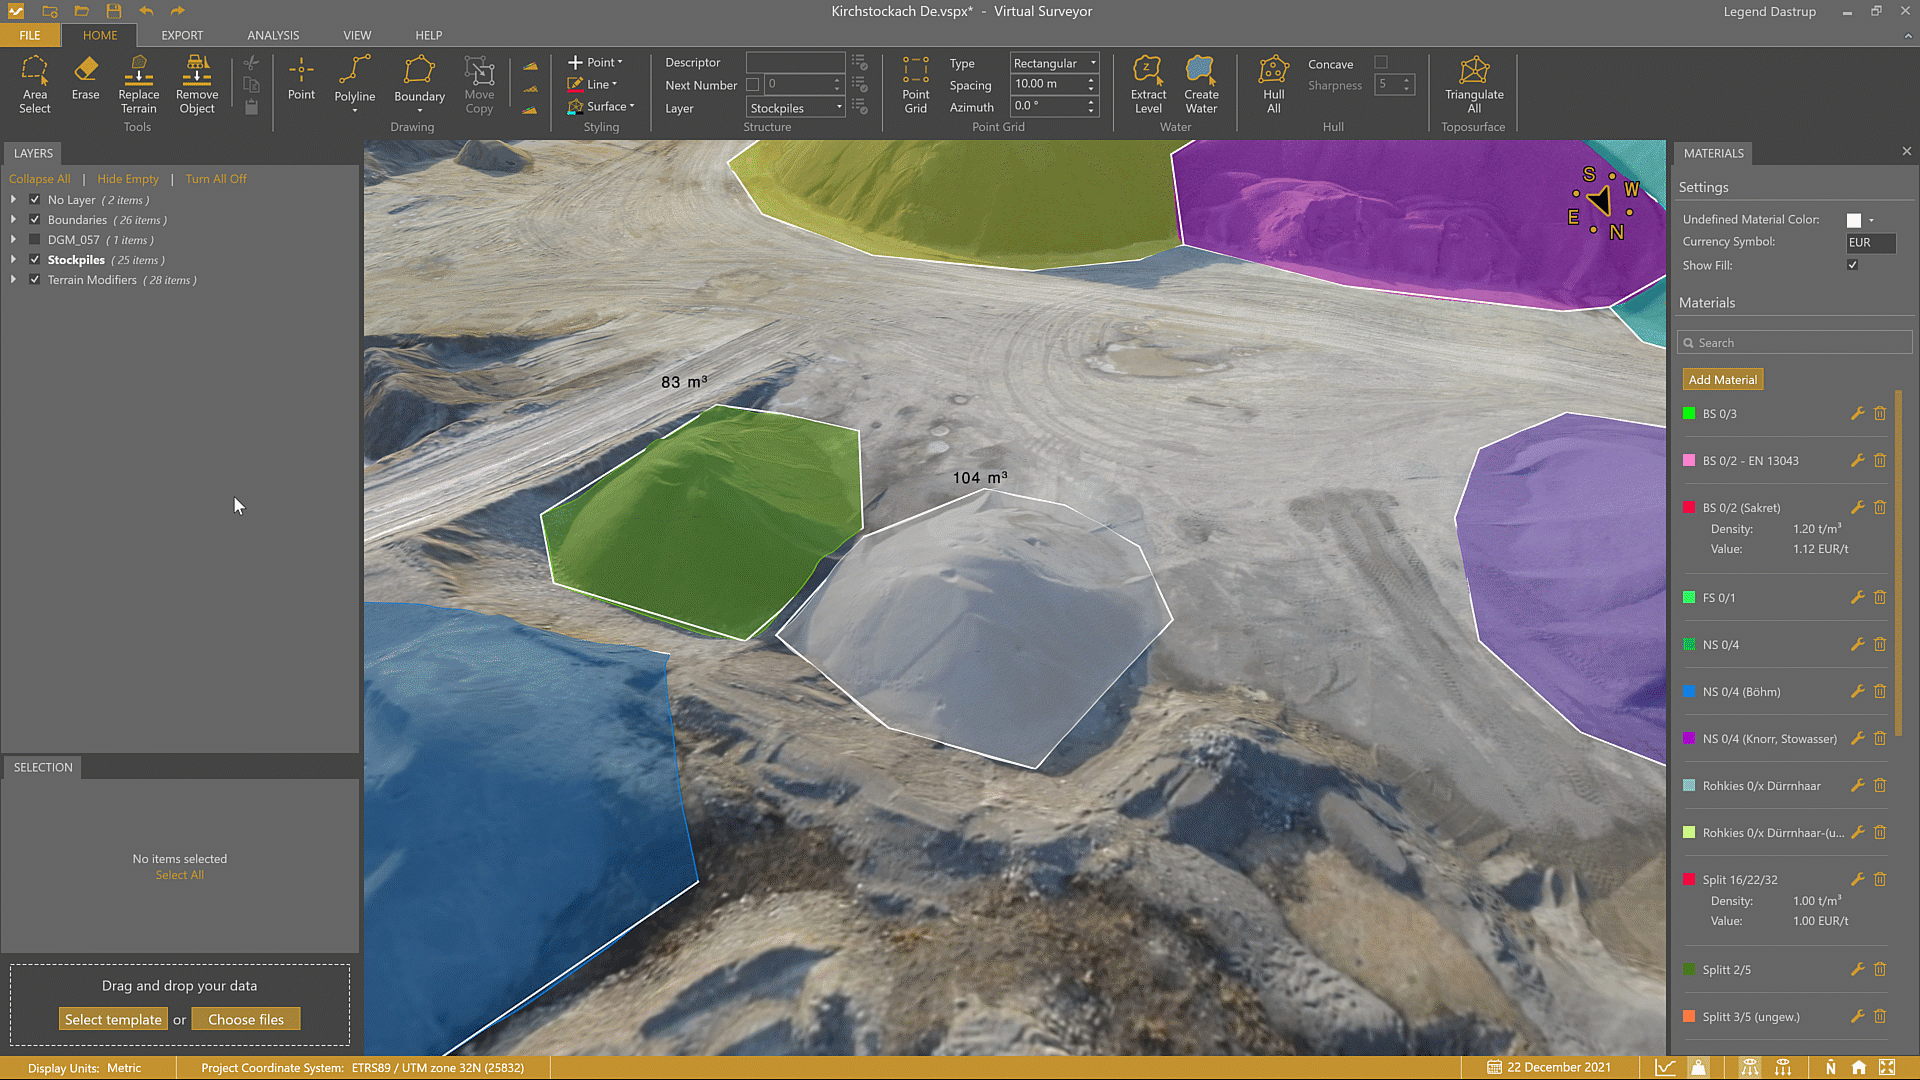Open the structure Layer dropdown
The width and height of the screenshot is (1920, 1080).
click(x=796, y=108)
